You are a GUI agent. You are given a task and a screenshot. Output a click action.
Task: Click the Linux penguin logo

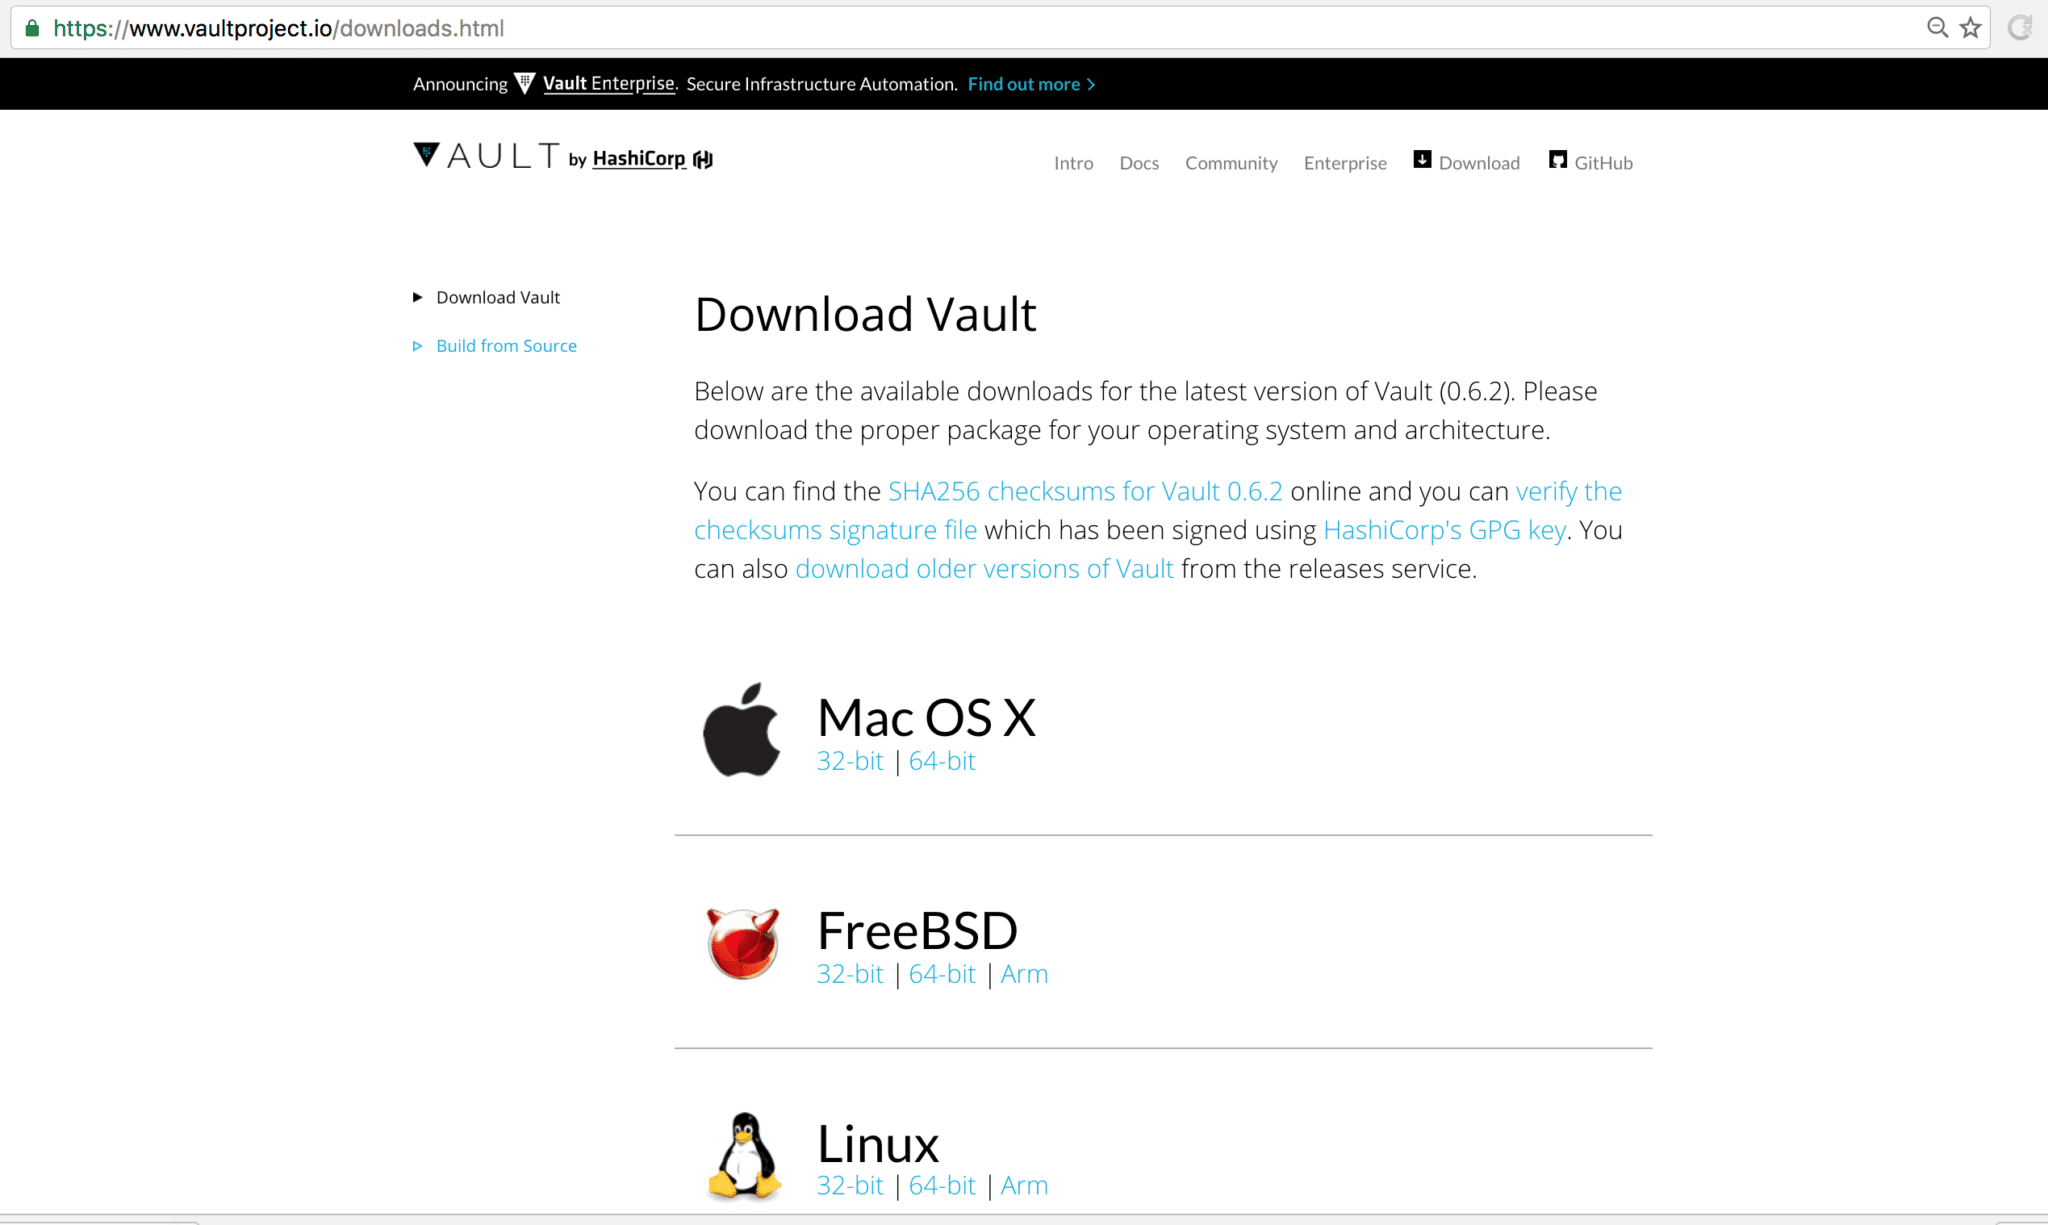click(x=745, y=1155)
